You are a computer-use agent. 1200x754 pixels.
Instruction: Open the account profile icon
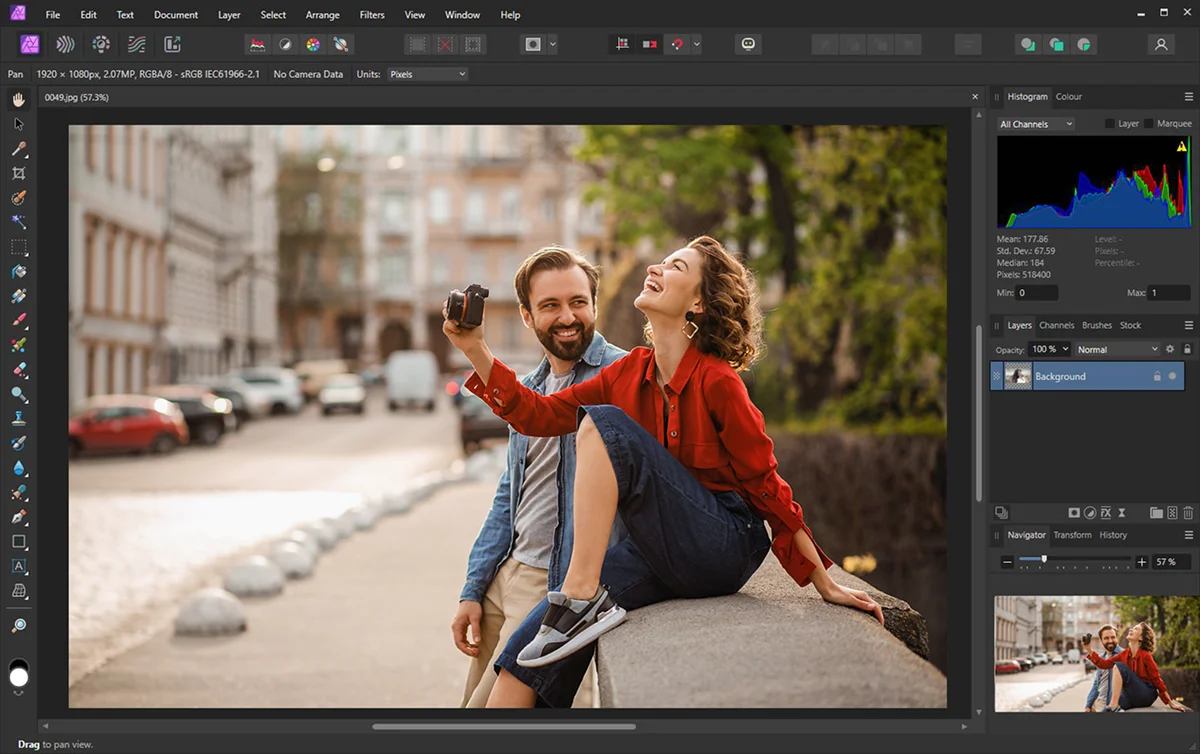(1161, 44)
